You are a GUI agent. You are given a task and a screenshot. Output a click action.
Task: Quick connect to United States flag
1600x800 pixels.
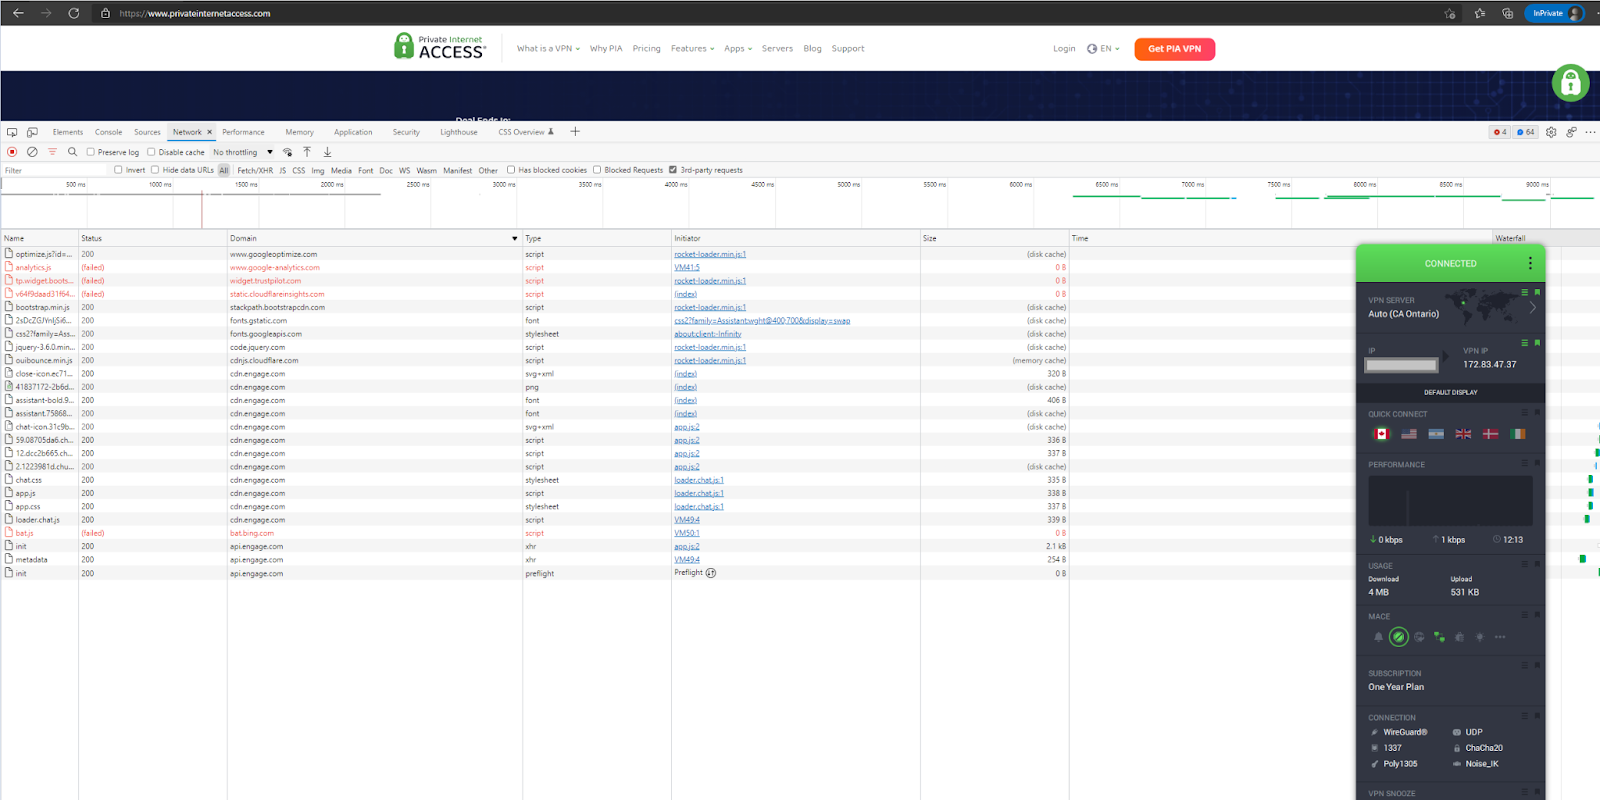click(1409, 434)
